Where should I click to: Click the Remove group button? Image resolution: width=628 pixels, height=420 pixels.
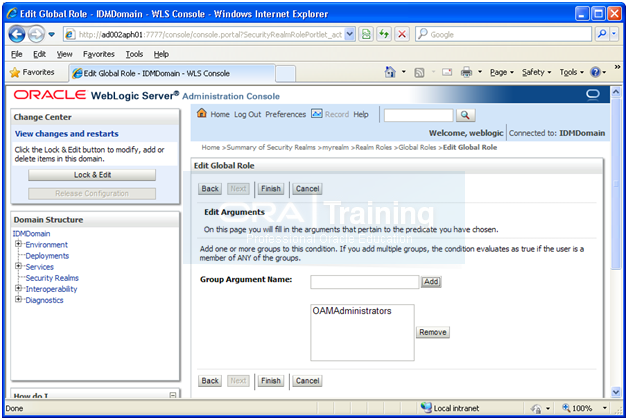pos(433,332)
